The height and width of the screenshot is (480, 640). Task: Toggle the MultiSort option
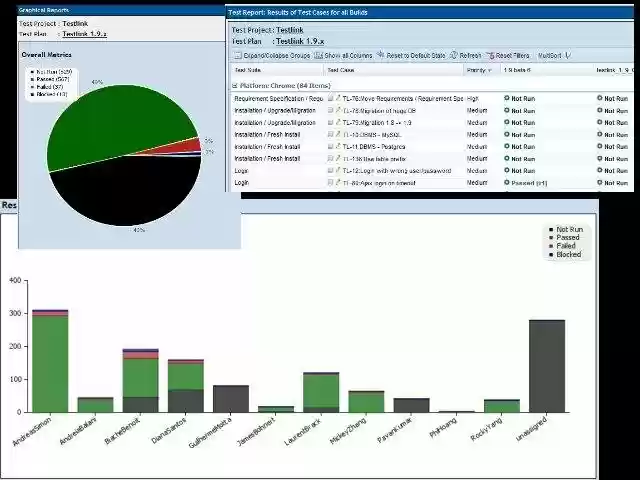(550, 56)
